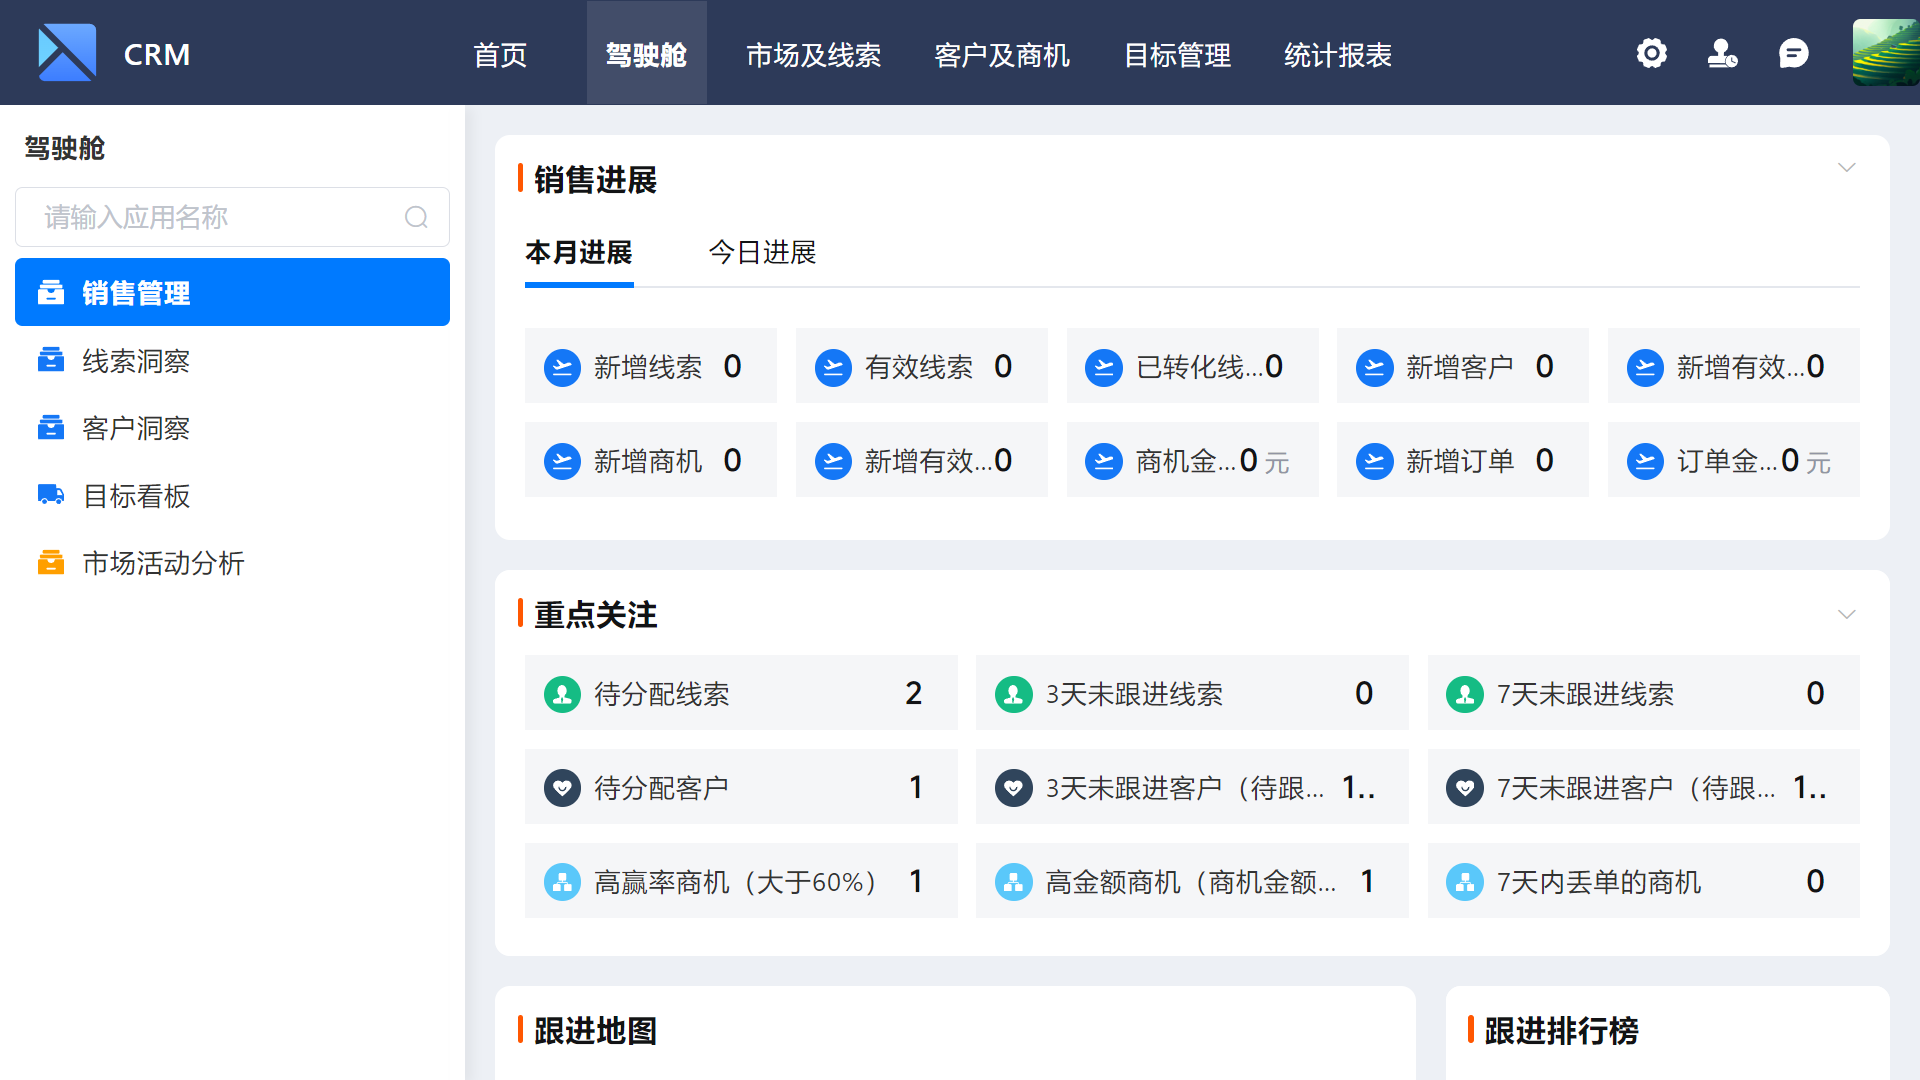Click the user avatar thumbnail at top right
The image size is (1920, 1080).
click(x=1884, y=52)
